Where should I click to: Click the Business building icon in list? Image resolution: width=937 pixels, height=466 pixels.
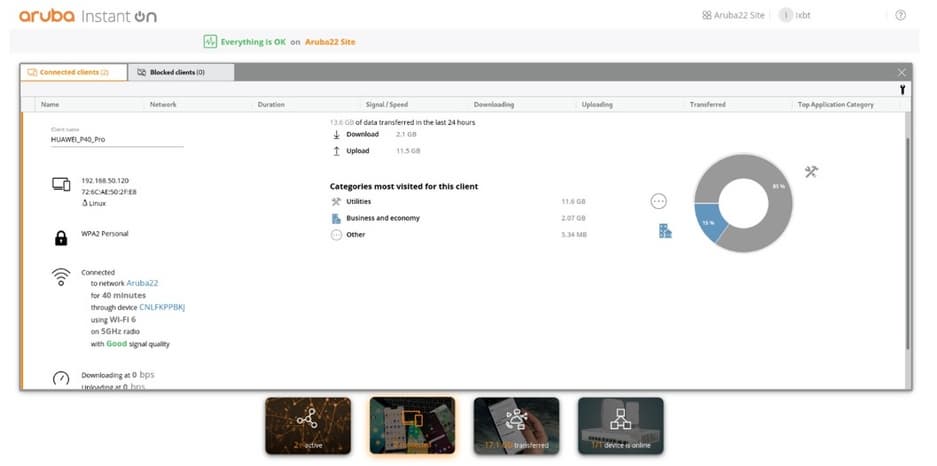coord(336,219)
